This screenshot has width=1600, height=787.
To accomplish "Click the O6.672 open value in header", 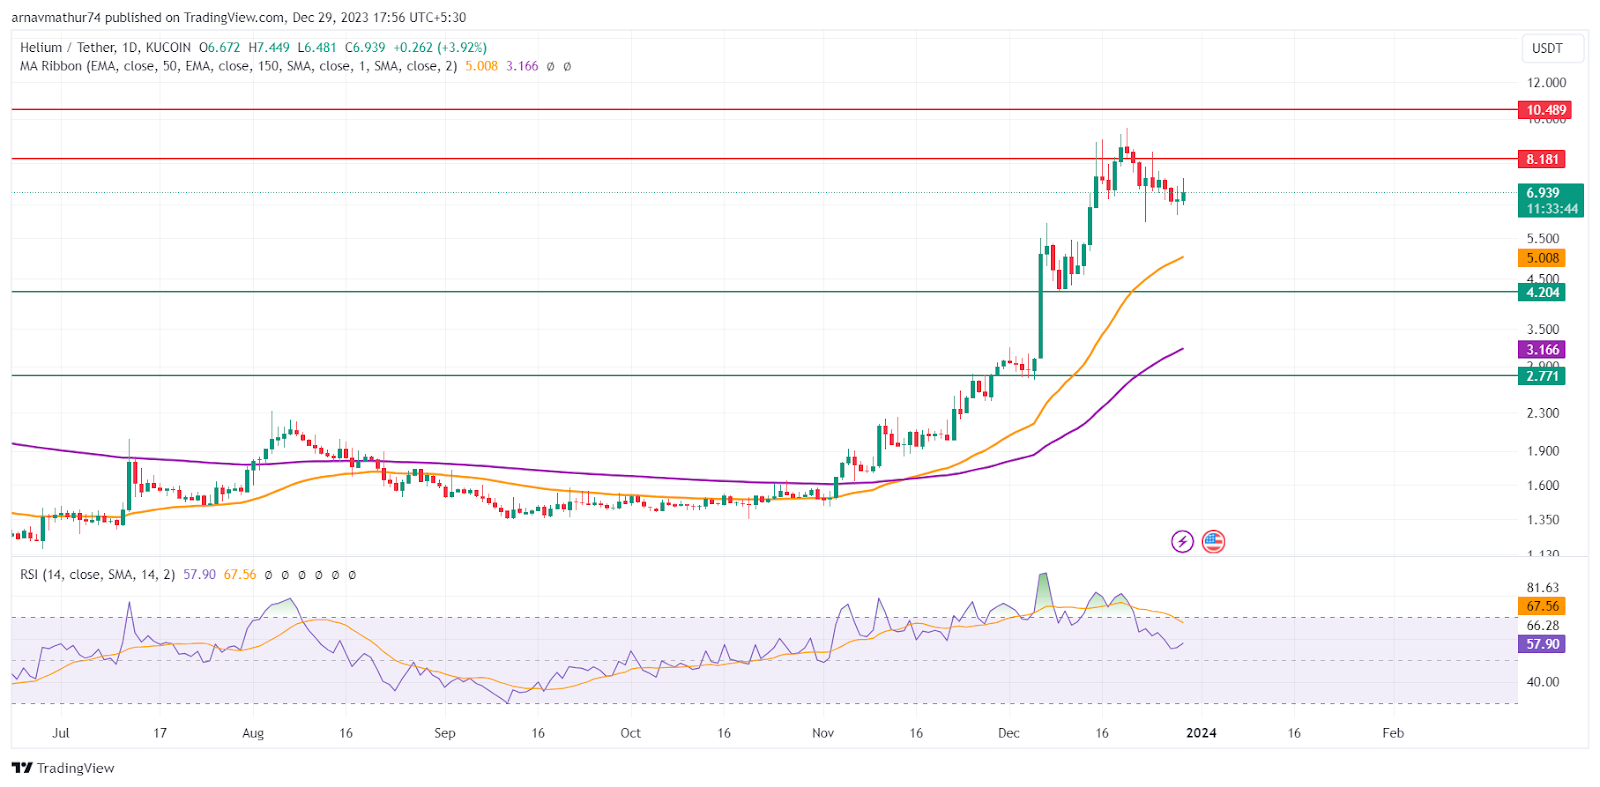I will pyautogui.click(x=220, y=47).
